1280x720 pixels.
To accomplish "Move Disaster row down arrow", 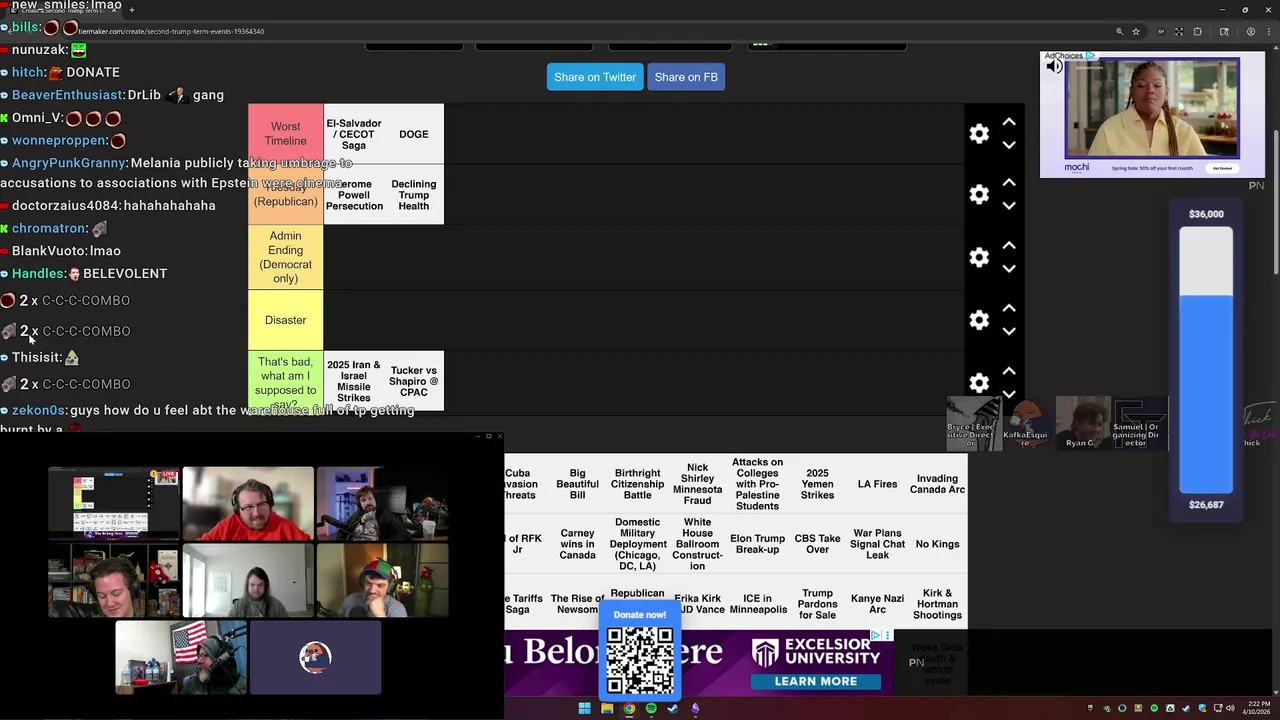I will (x=1009, y=331).
